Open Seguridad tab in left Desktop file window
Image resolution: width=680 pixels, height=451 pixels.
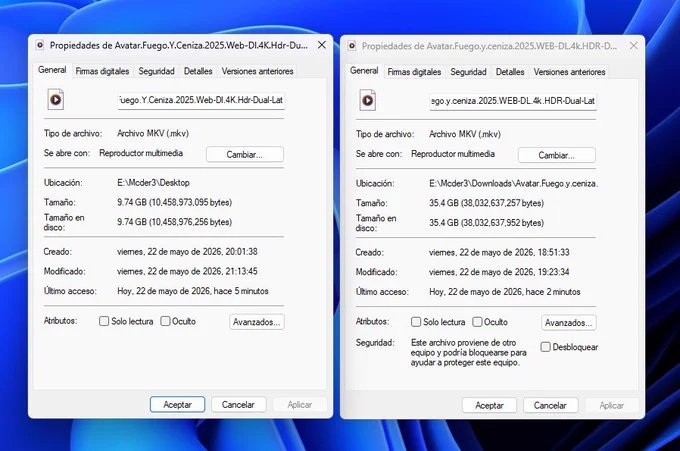pos(156,71)
